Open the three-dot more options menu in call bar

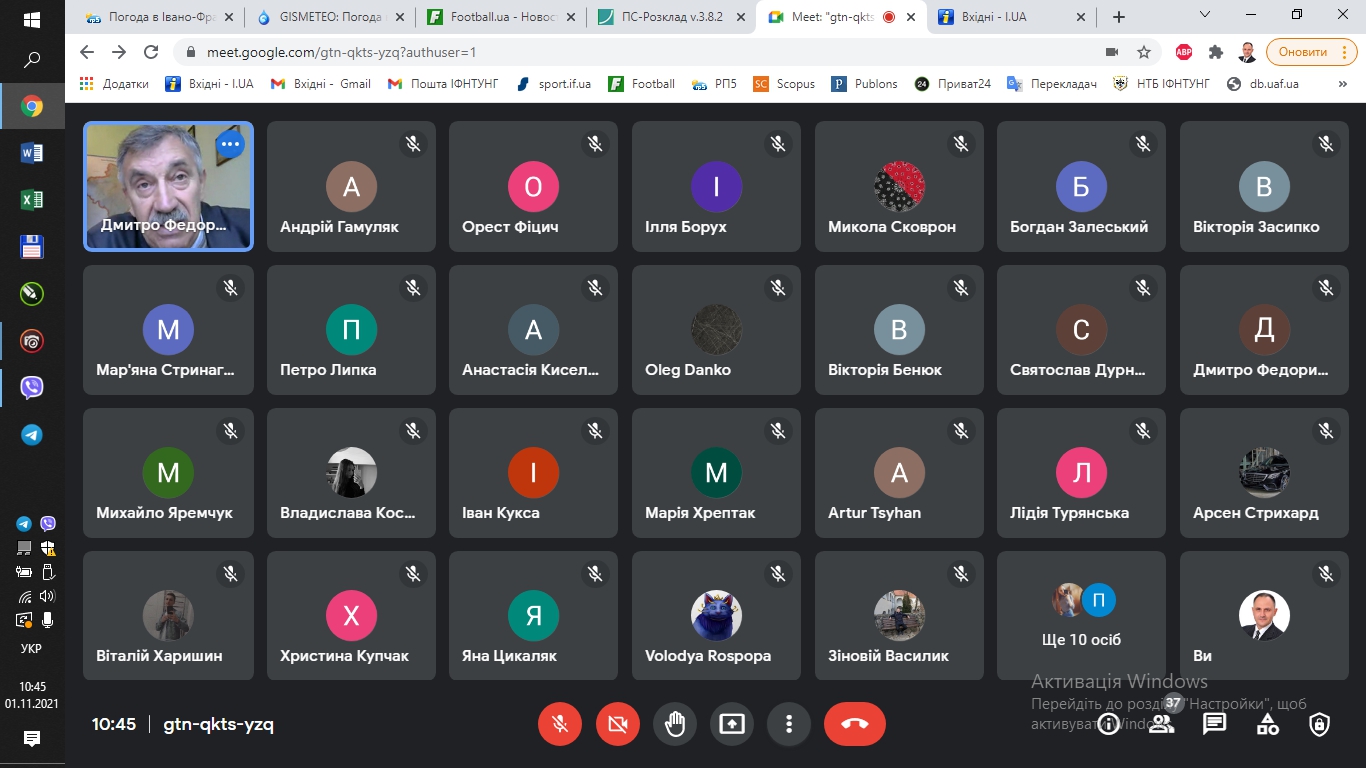(x=789, y=724)
